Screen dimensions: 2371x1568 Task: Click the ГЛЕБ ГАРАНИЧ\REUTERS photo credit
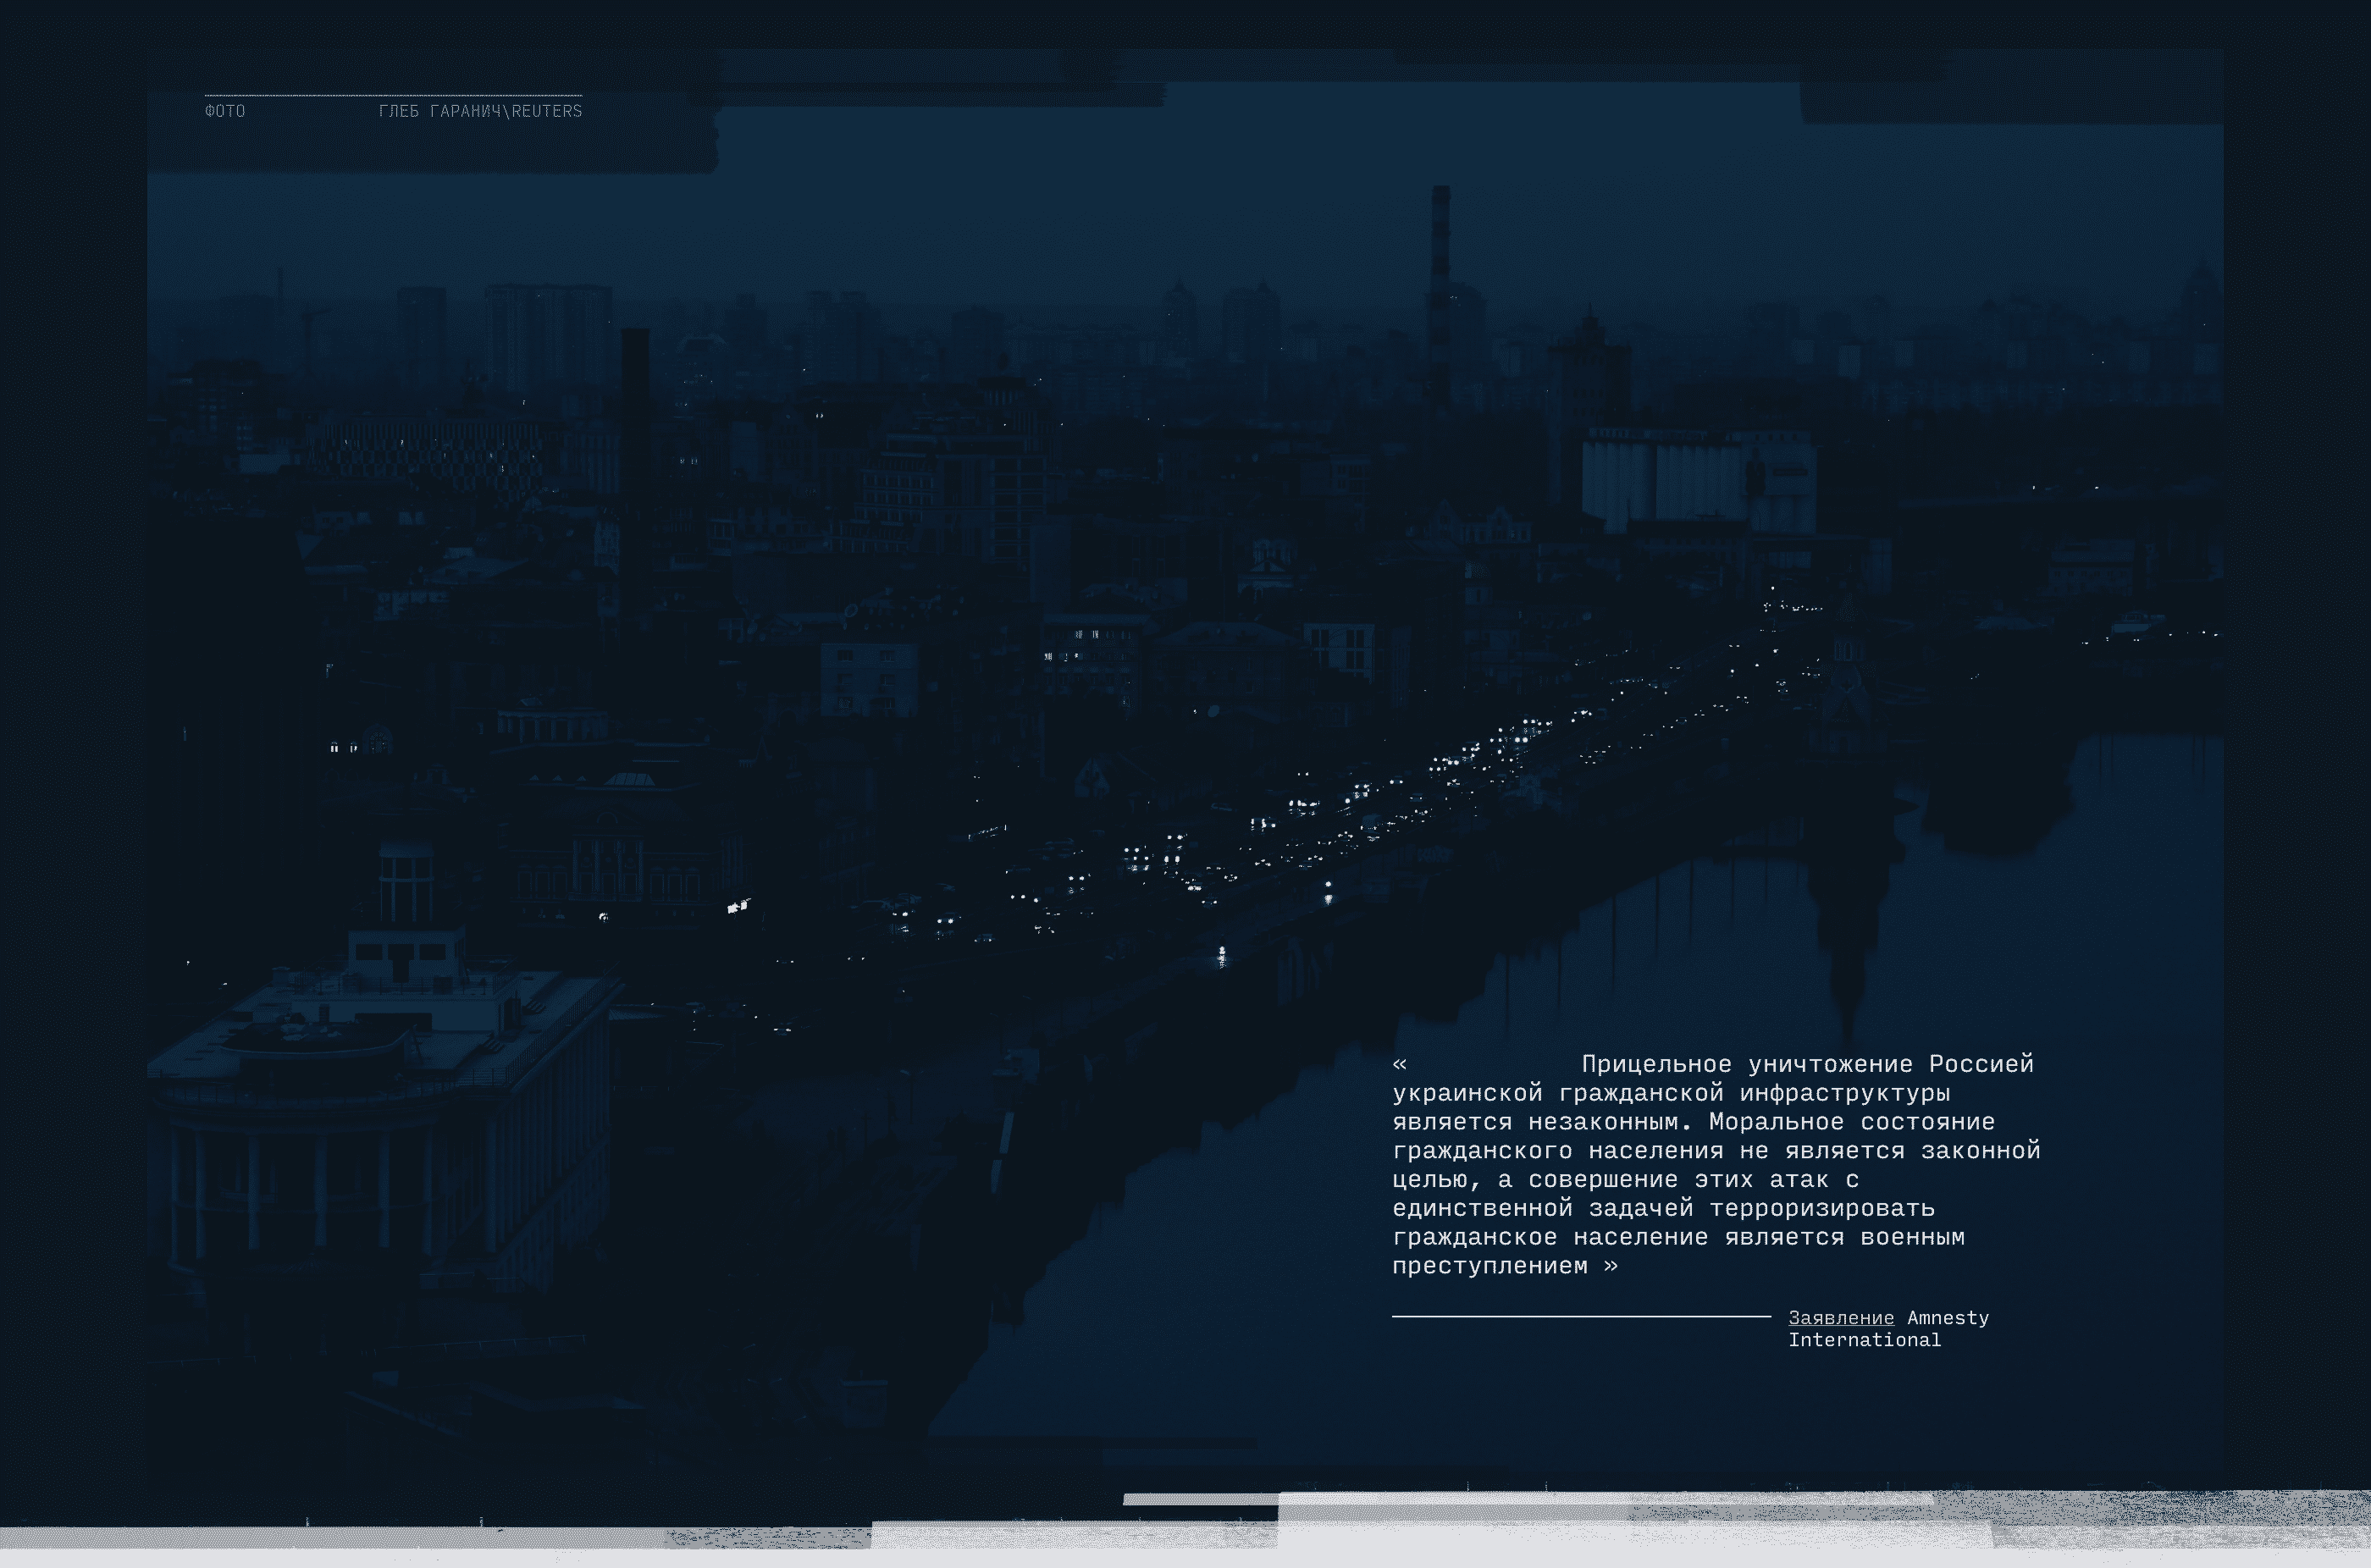point(480,111)
